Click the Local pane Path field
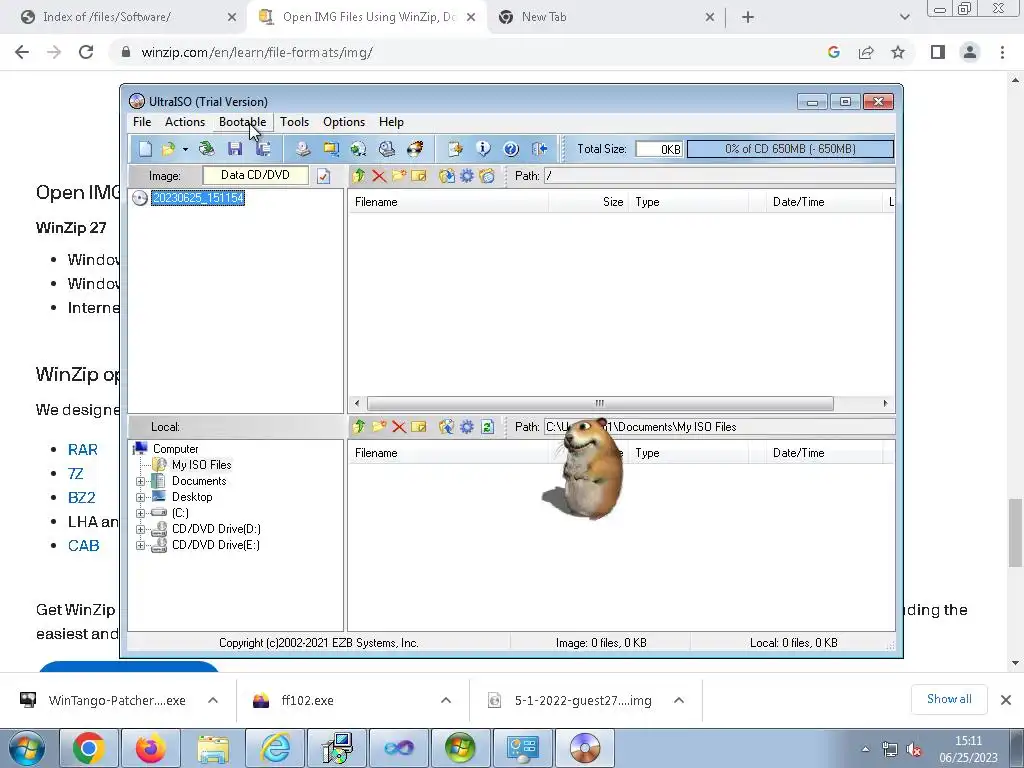This screenshot has width=1024, height=768. click(x=720, y=426)
